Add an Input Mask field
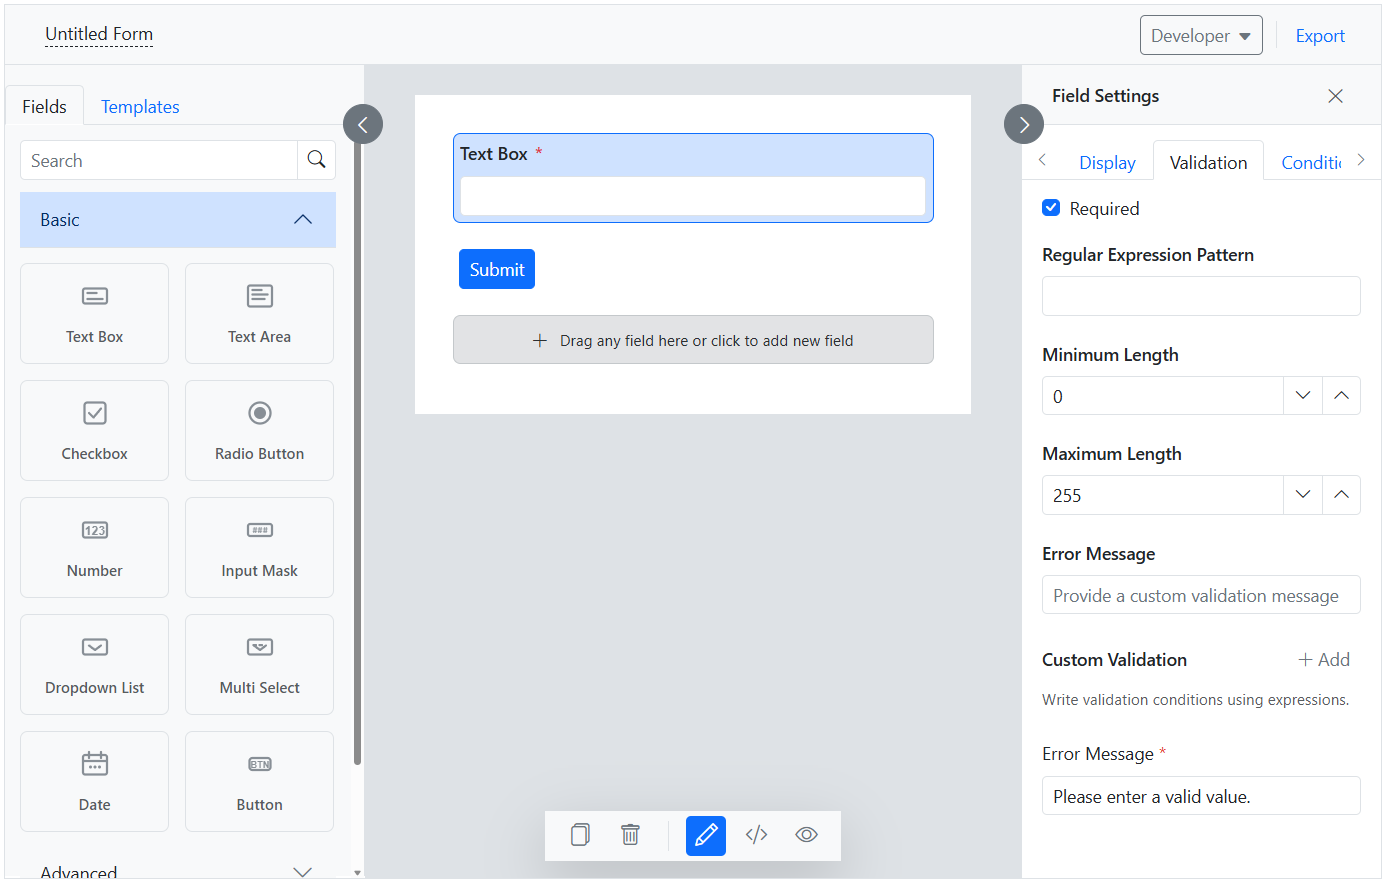The image size is (1386, 883). (259, 547)
